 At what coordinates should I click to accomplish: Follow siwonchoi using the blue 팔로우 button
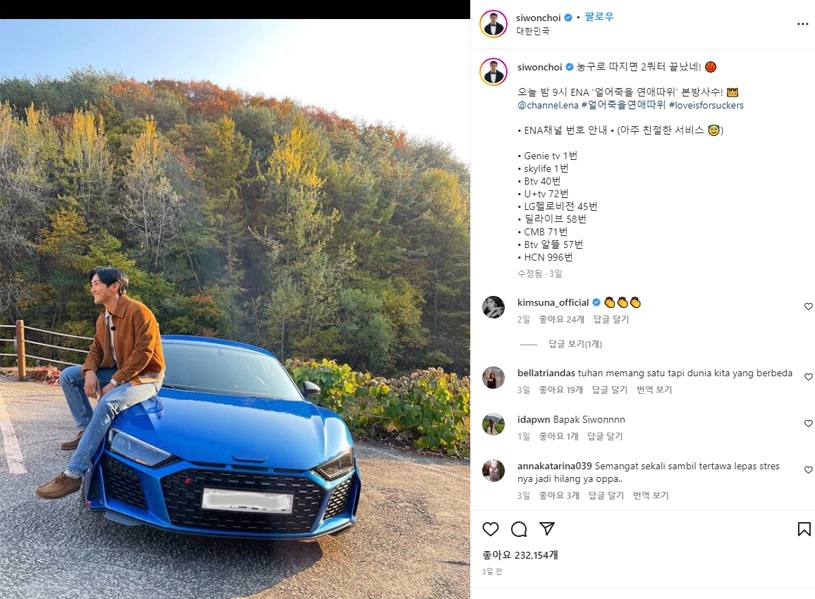pos(599,17)
